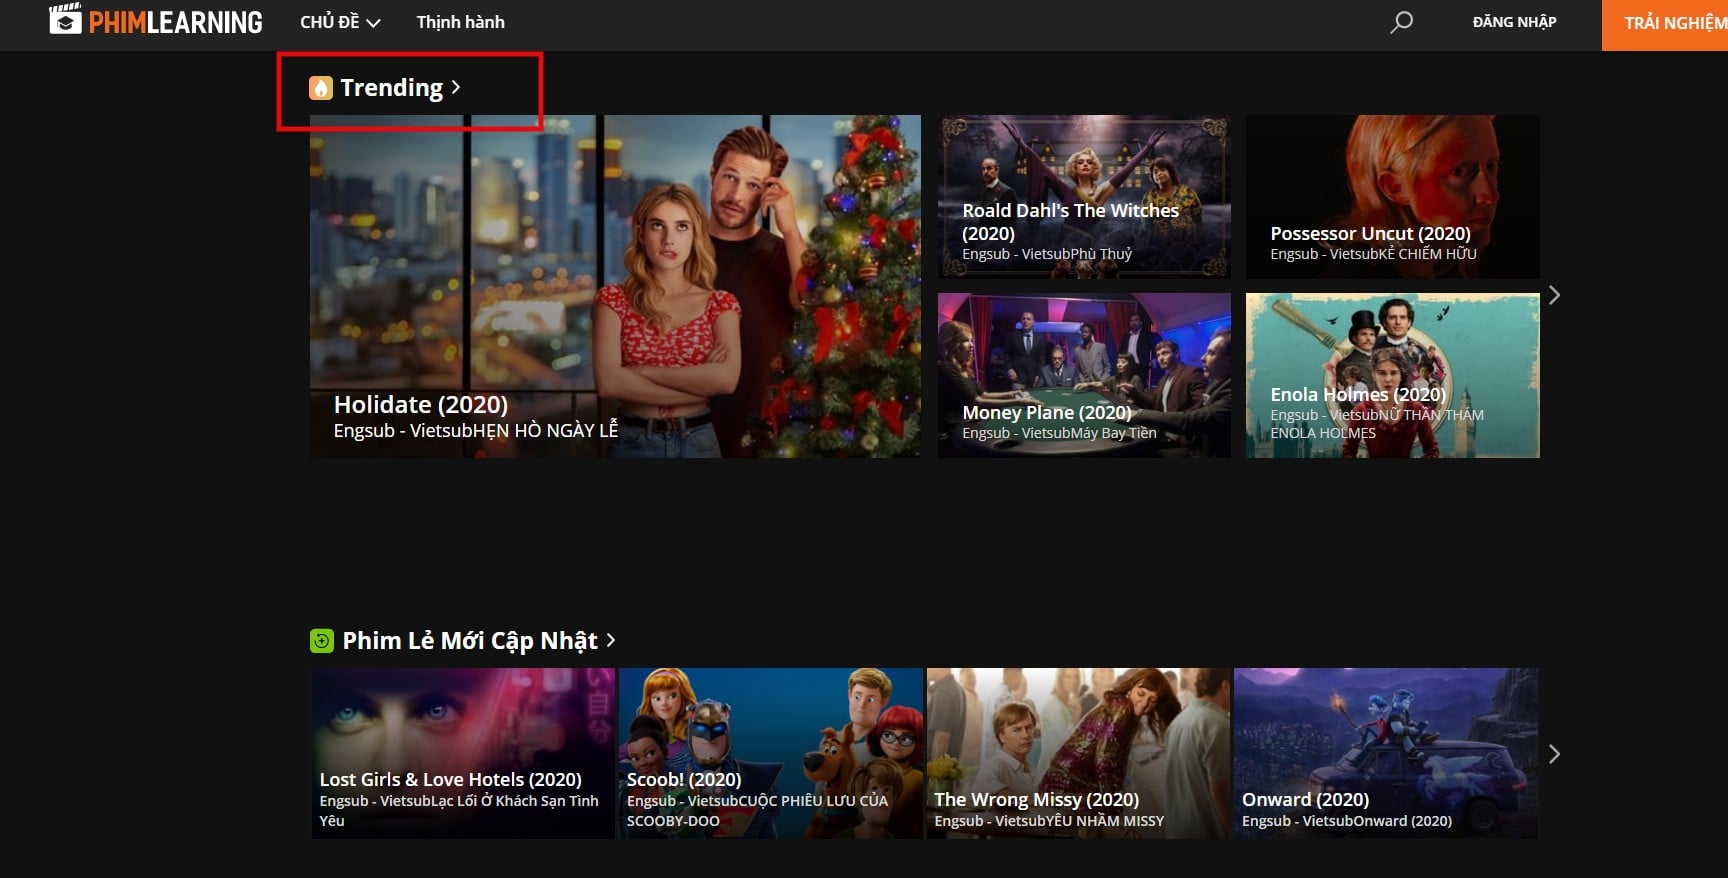
Task: Click 'NỮ THÁM THÁM ENOLA HOLMES' subtitle
Action: pos(1377,424)
